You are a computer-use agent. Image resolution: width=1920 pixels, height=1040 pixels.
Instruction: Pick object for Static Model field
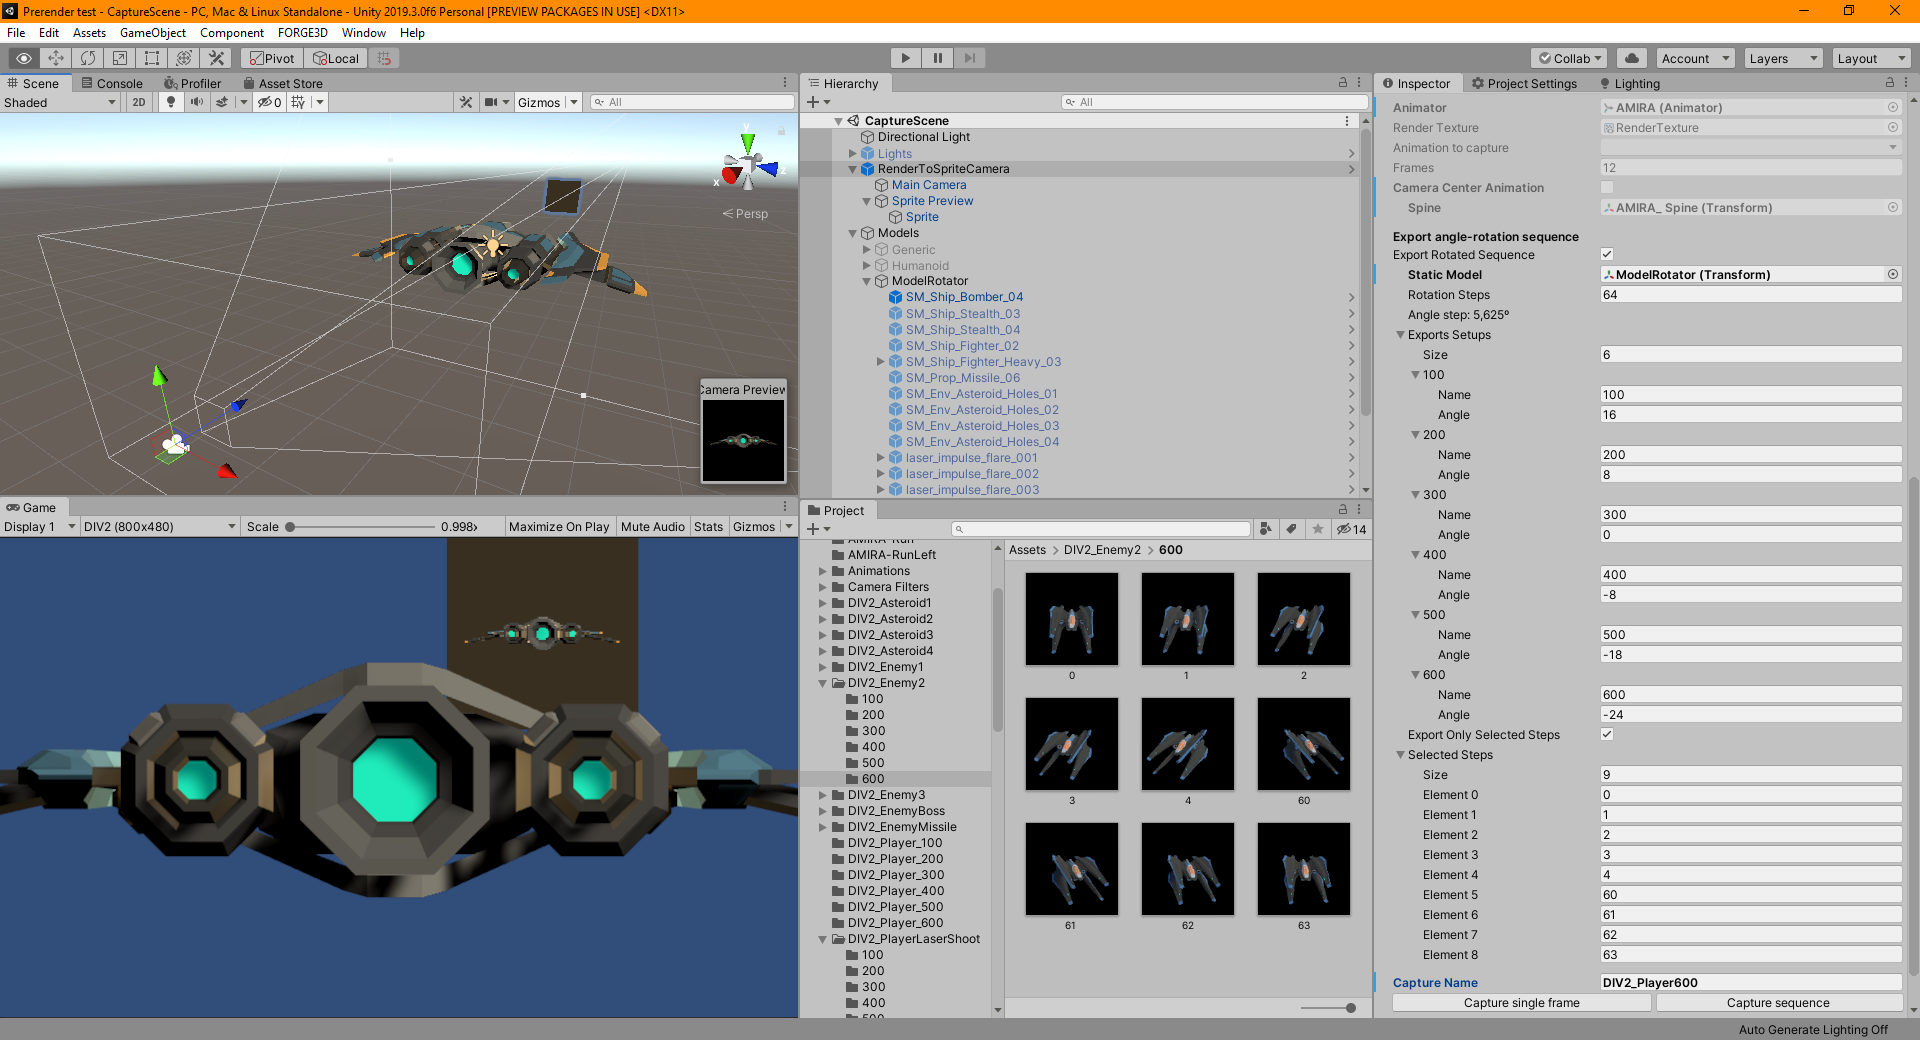(x=1893, y=274)
